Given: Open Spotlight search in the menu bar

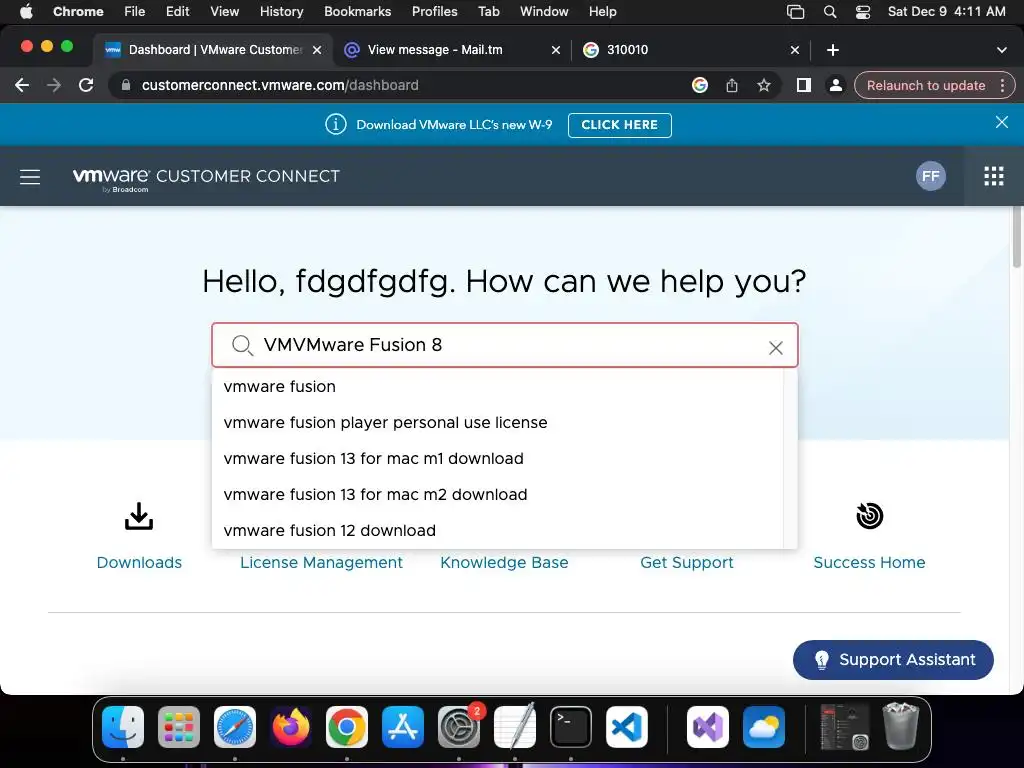Looking at the screenshot, I should 829,12.
